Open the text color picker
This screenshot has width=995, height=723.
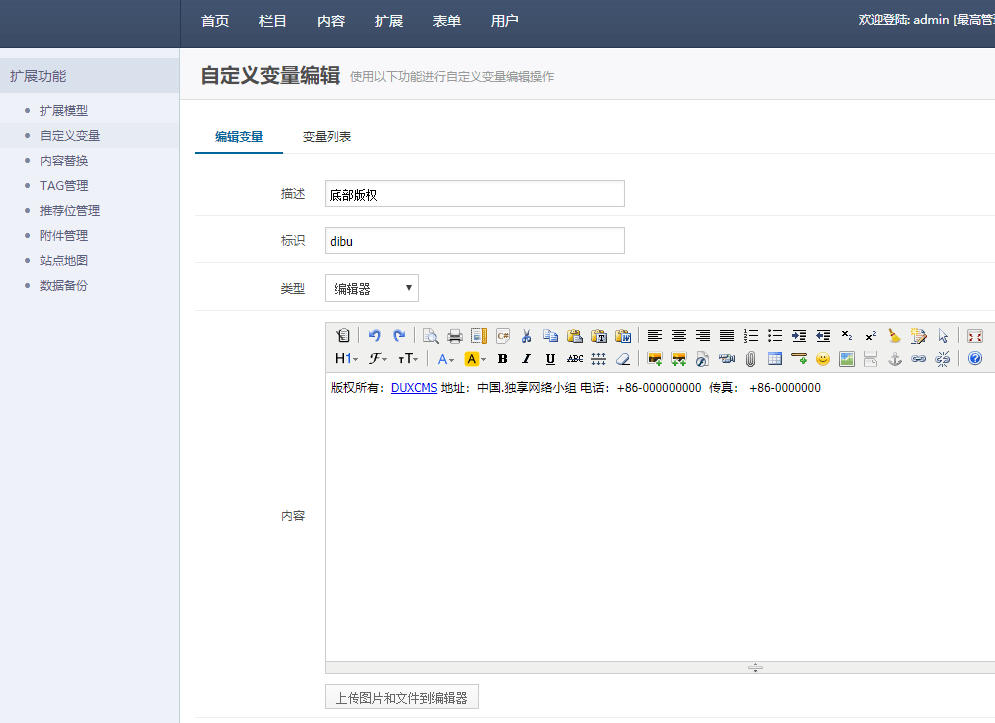445,359
